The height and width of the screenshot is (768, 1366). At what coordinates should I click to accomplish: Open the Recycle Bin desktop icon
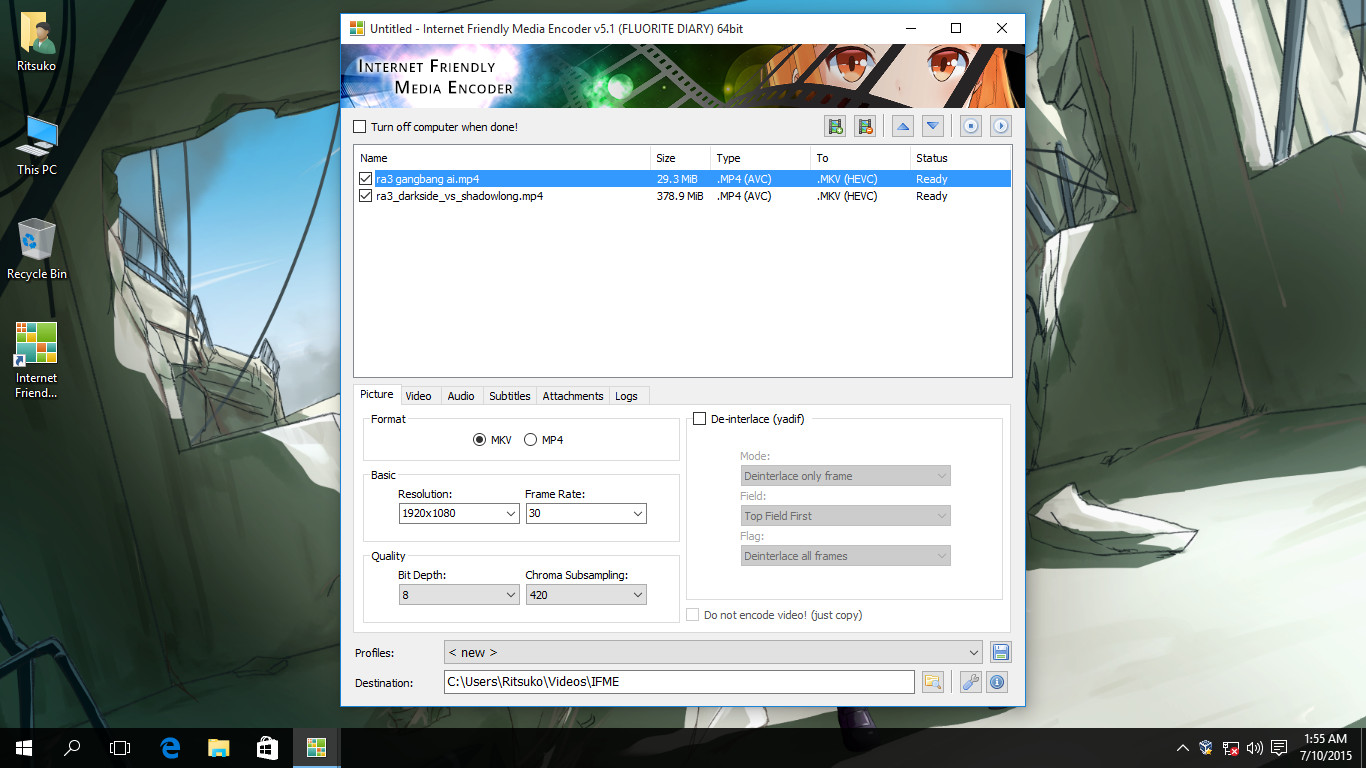click(37, 249)
